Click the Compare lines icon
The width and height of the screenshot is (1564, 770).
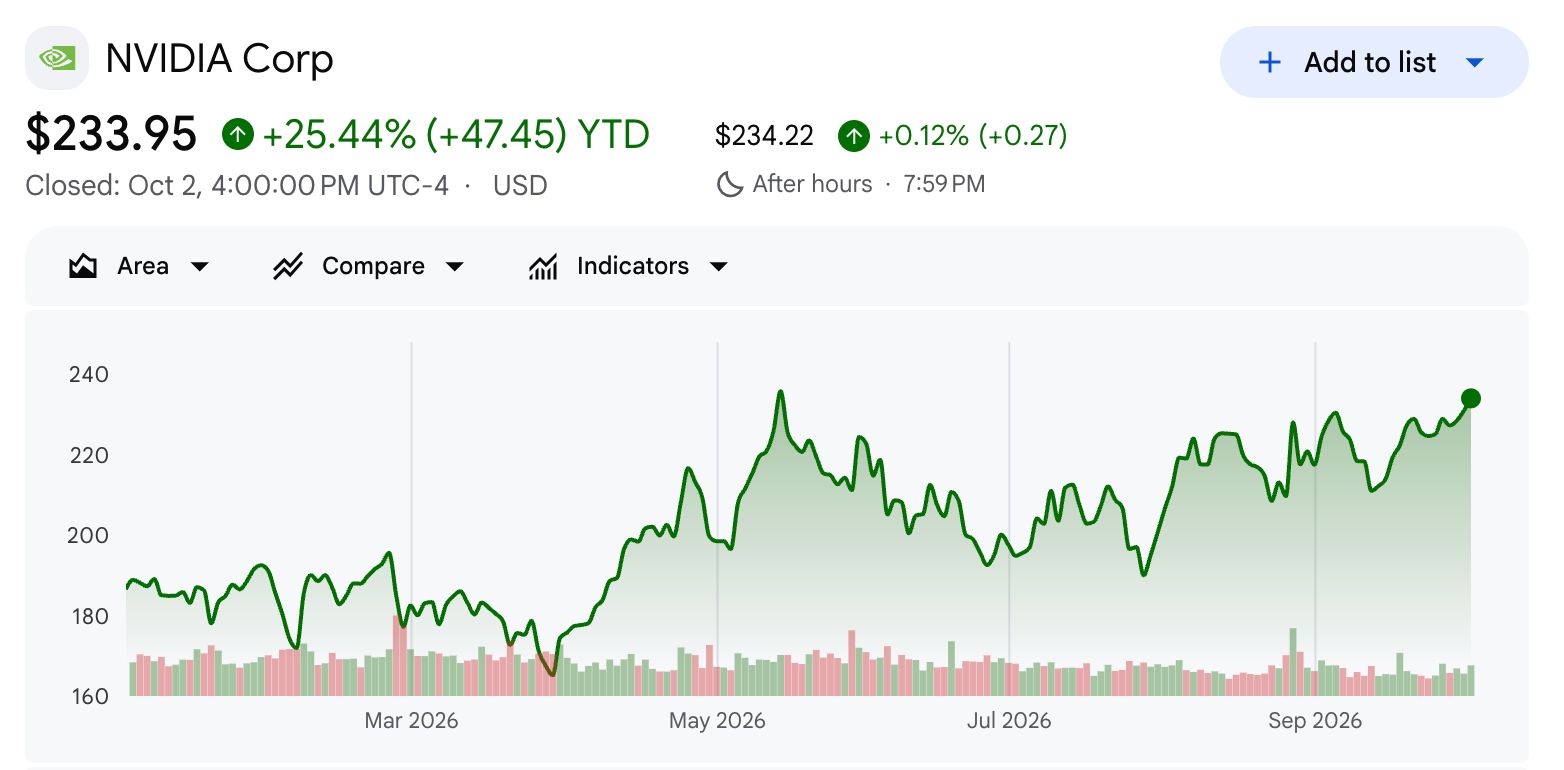pyautogui.click(x=288, y=266)
